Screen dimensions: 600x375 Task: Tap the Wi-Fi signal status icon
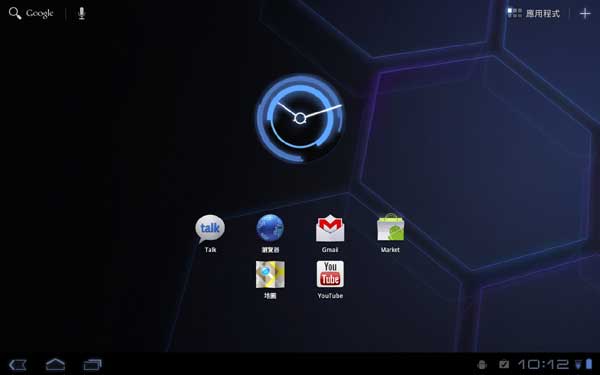click(578, 364)
